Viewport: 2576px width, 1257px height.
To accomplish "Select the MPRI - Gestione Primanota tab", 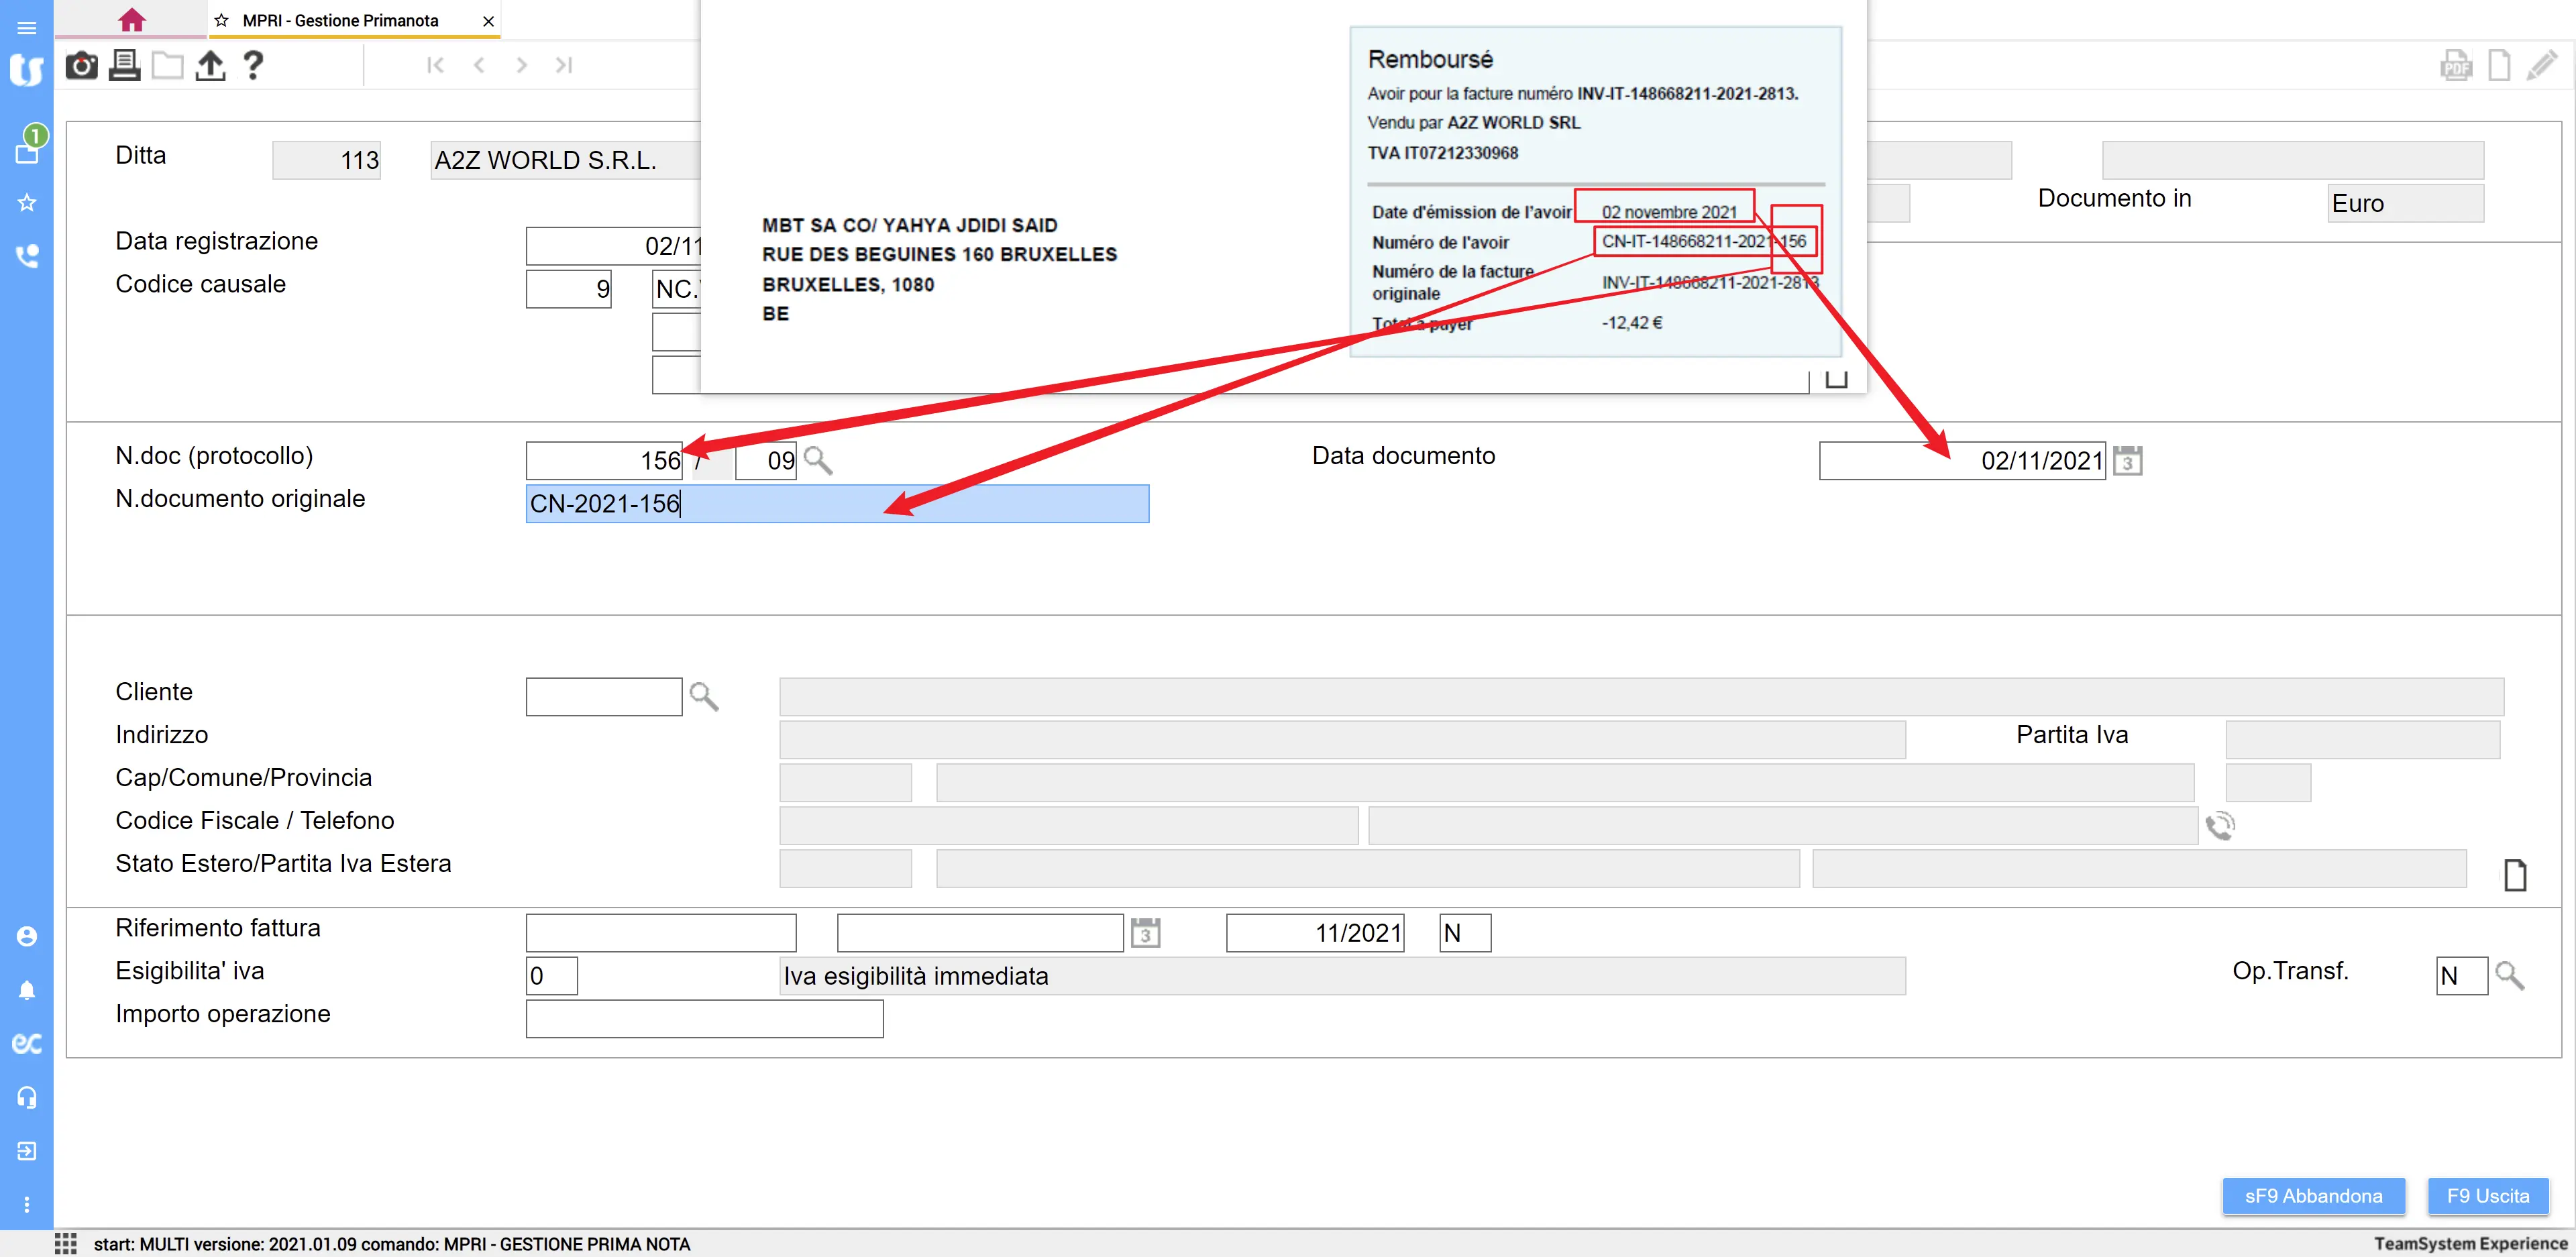I will (x=340, y=20).
